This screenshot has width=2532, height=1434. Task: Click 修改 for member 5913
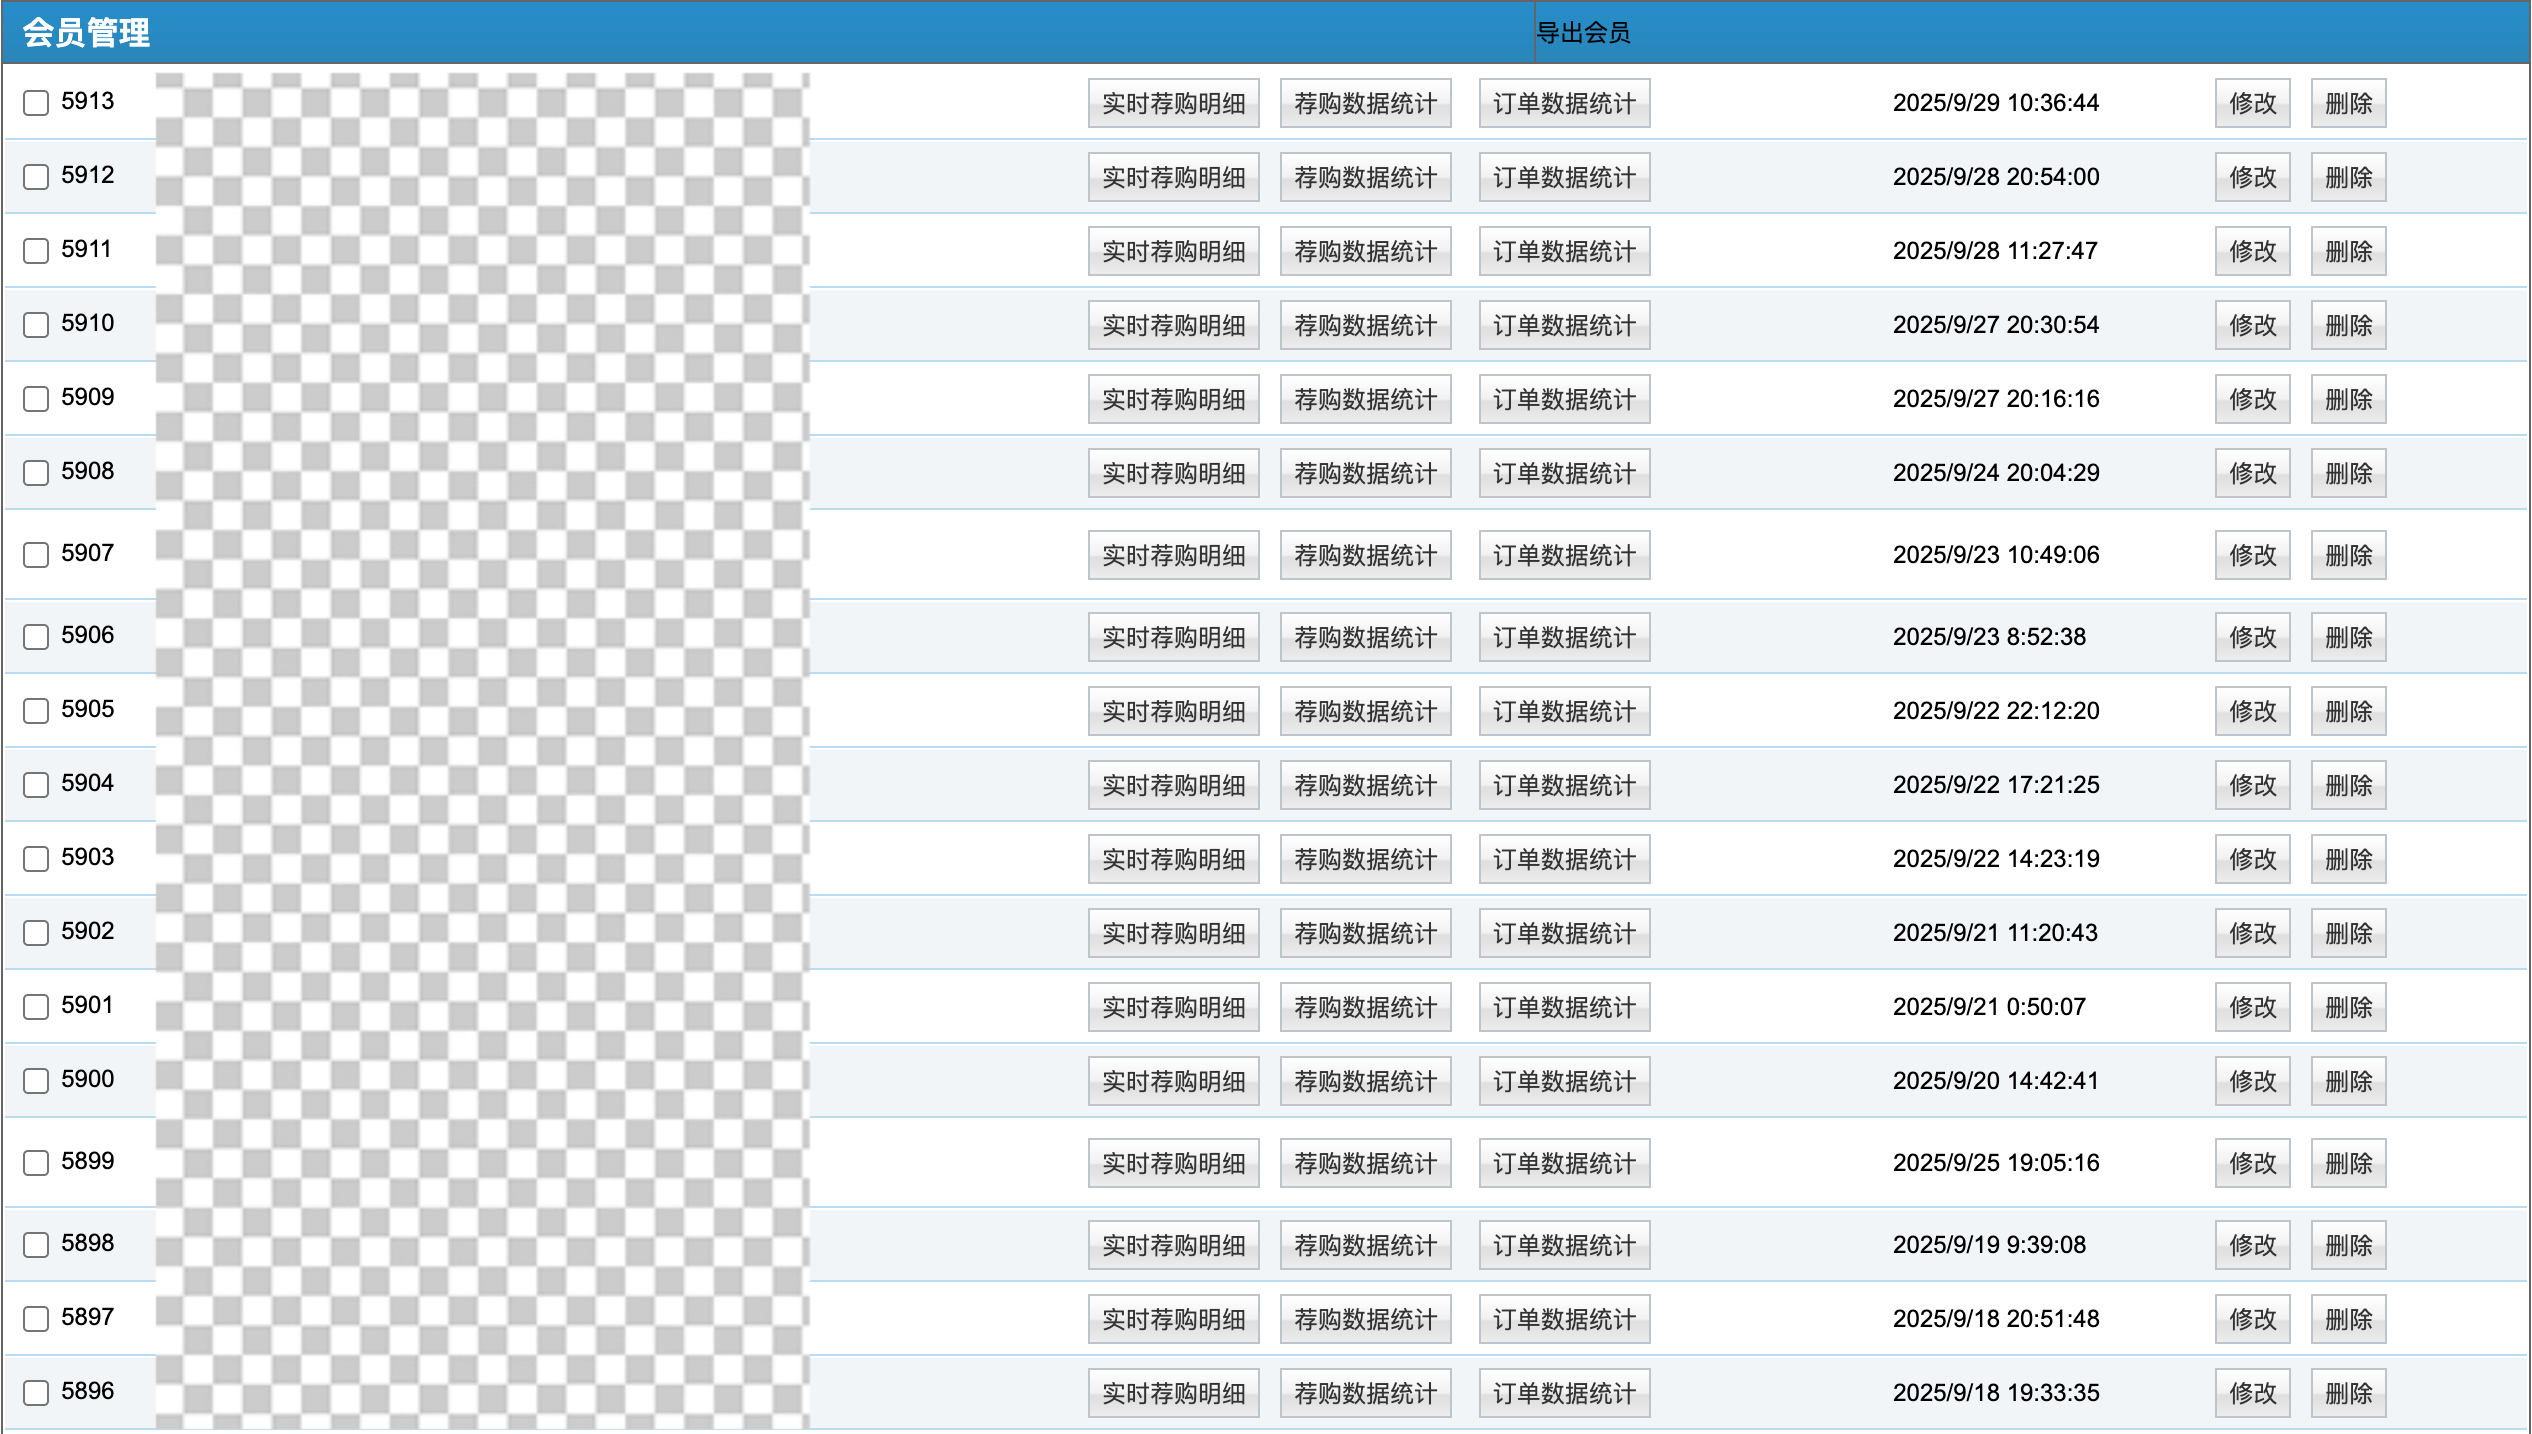(x=2252, y=103)
